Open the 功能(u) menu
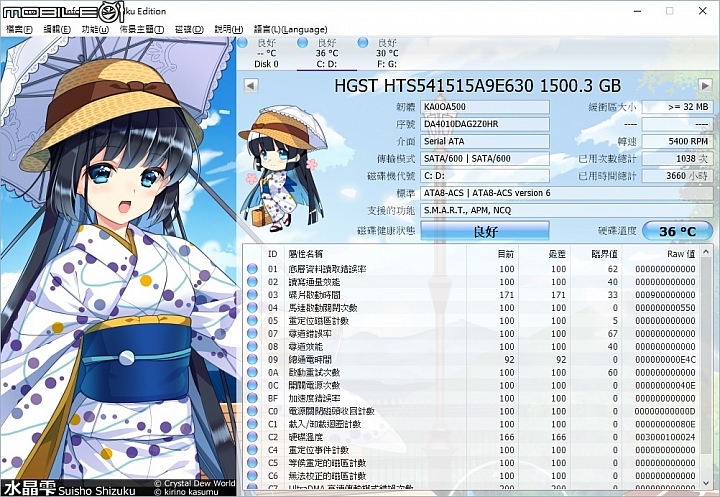The image size is (720, 497). tap(95, 29)
